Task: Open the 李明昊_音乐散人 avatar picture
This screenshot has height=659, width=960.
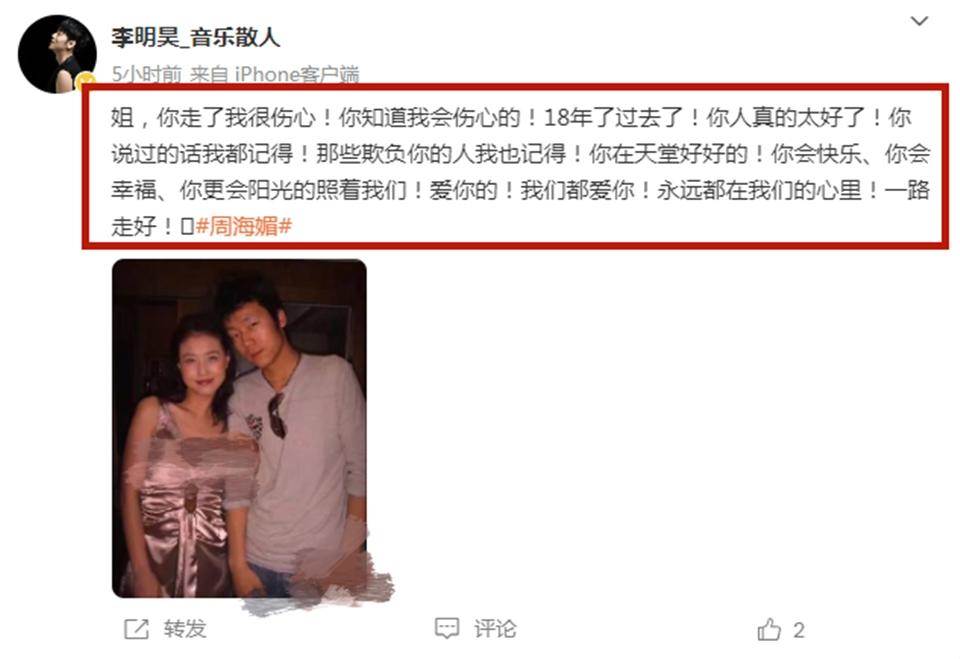Action: point(57,54)
